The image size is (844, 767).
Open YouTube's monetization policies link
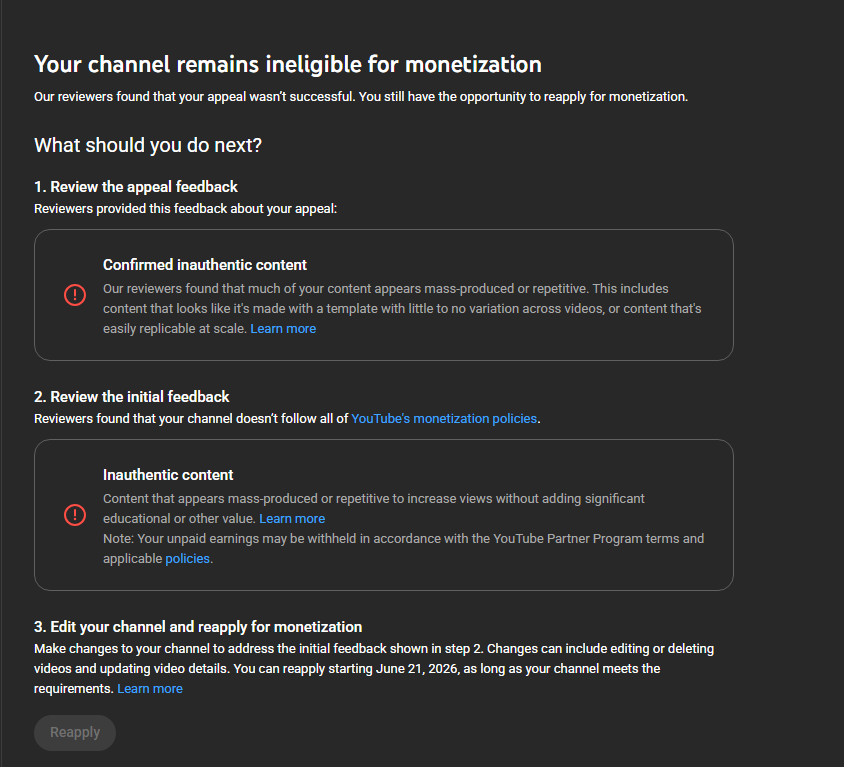click(x=444, y=418)
